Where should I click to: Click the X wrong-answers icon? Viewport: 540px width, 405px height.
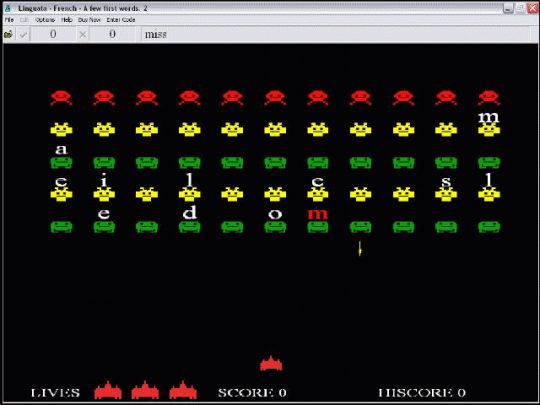[x=83, y=34]
